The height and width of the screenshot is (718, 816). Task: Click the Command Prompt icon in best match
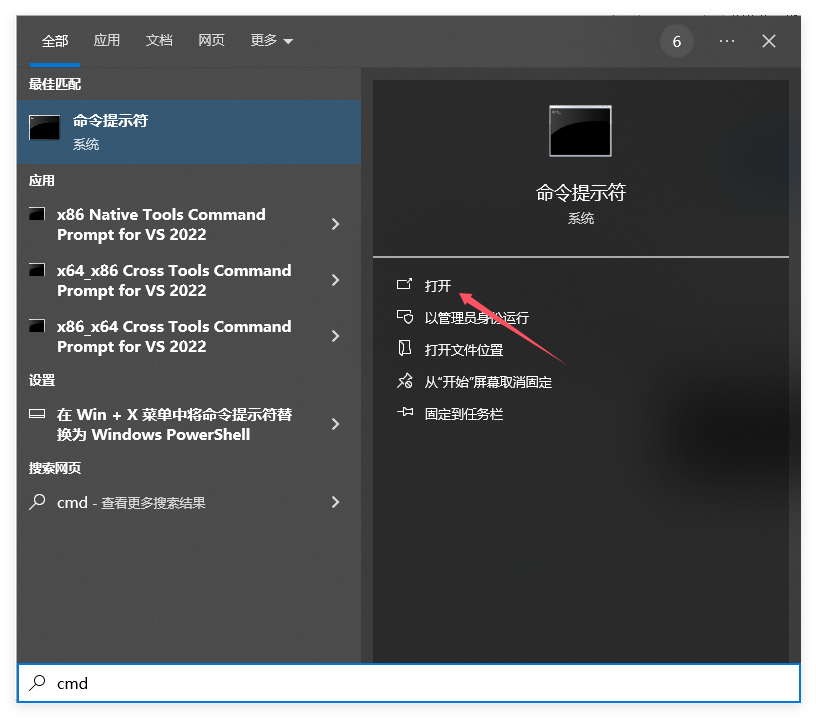(x=45, y=128)
